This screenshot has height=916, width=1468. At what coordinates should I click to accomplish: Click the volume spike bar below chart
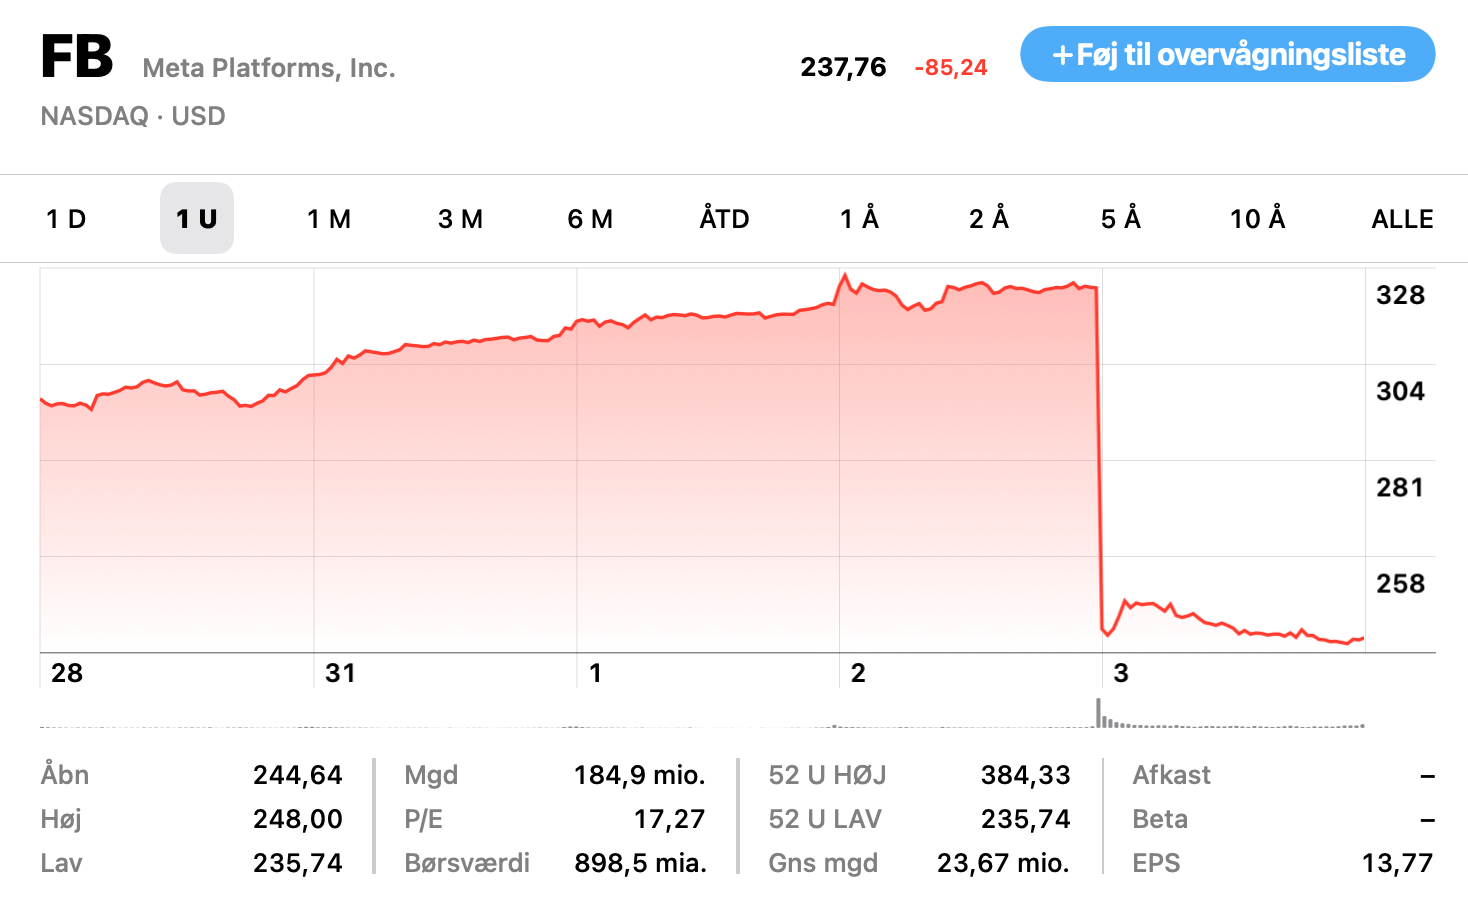1099,713
